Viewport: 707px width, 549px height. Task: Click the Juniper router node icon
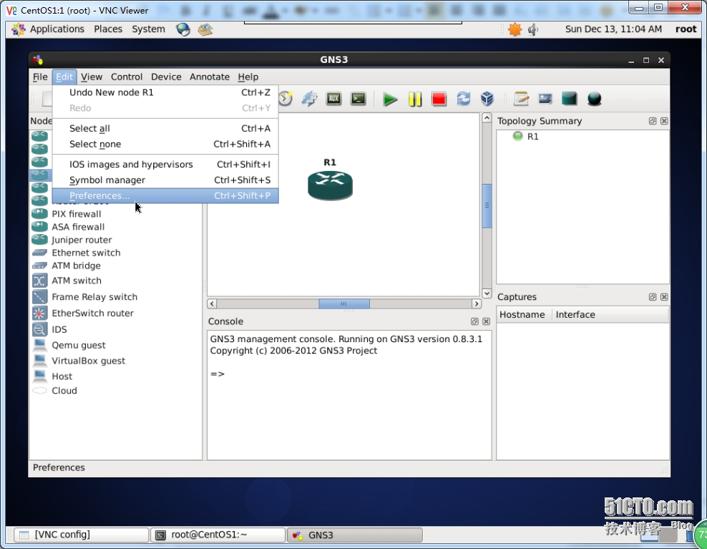(40, 239)
